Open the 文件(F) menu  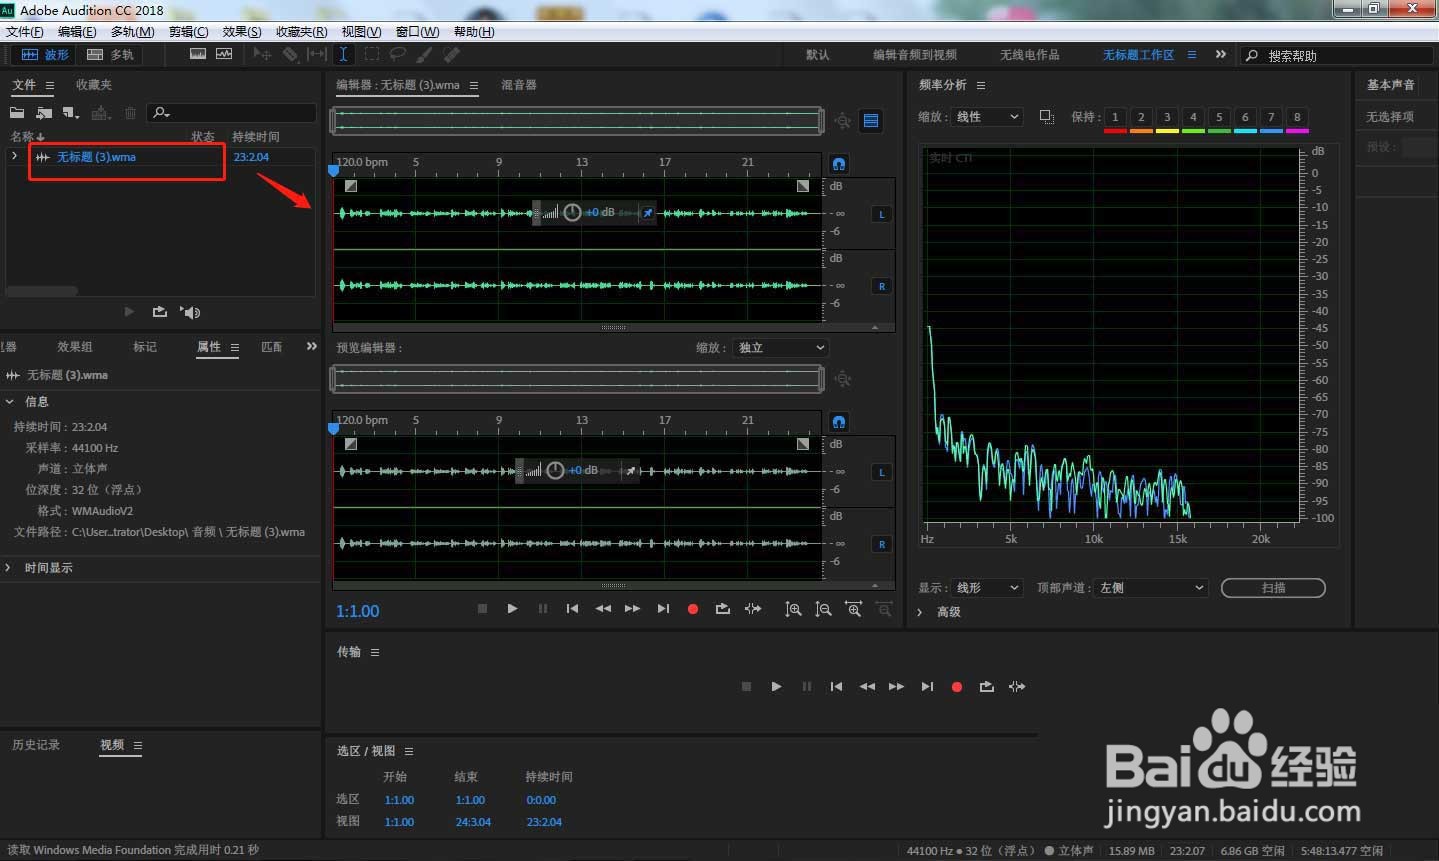coord(25,32)
